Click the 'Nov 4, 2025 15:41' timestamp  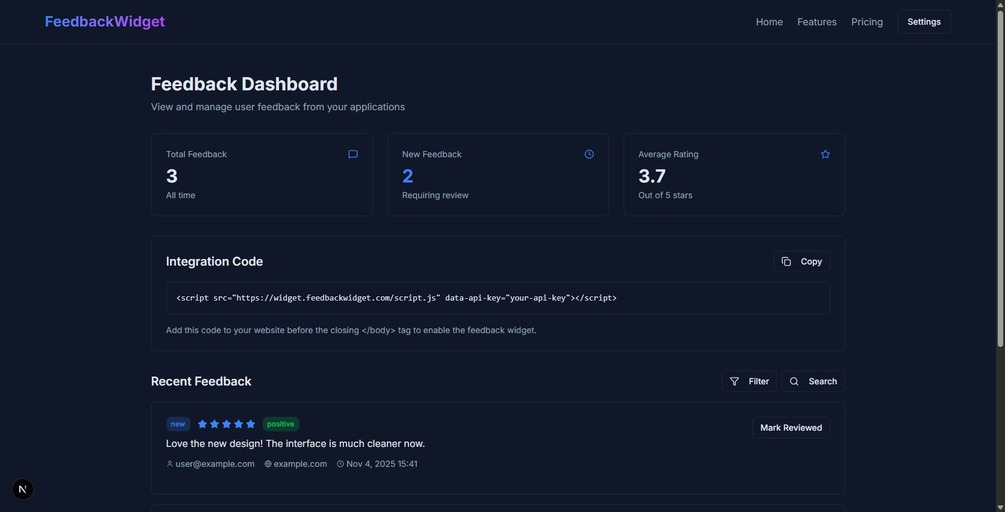click(x=382, y=464)
